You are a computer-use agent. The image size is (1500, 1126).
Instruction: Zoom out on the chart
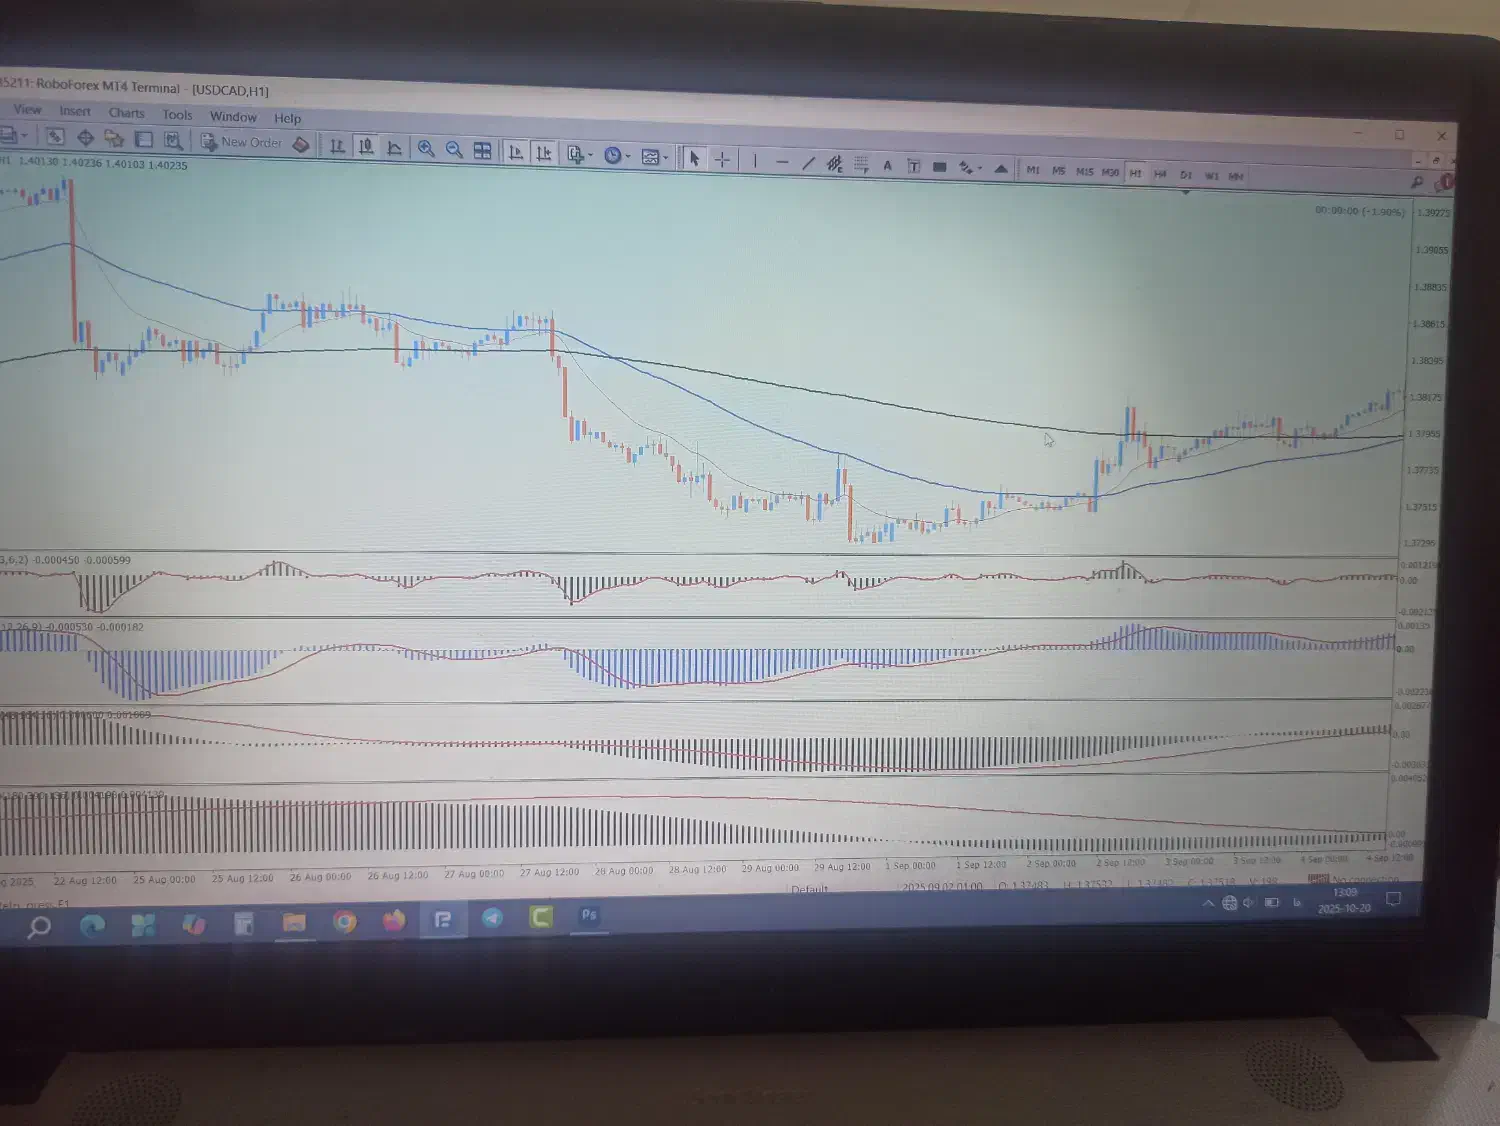click(x=454, y=150)
